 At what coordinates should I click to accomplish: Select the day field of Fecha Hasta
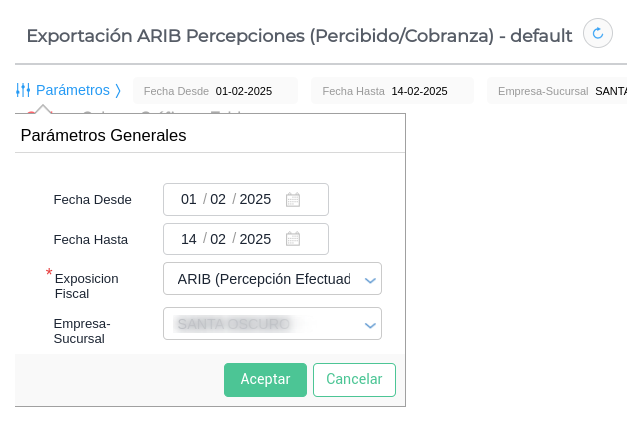point(188,239)
